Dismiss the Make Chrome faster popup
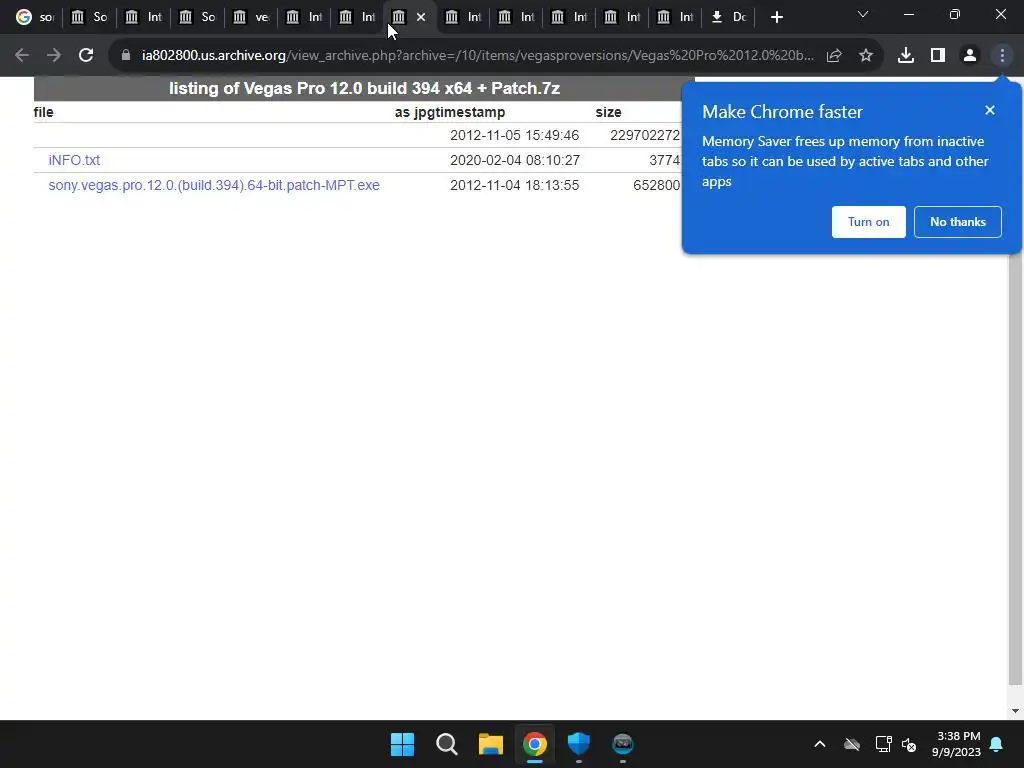Image resolution: width=1024 pixels, height=768 pixels. pos(990,110)
